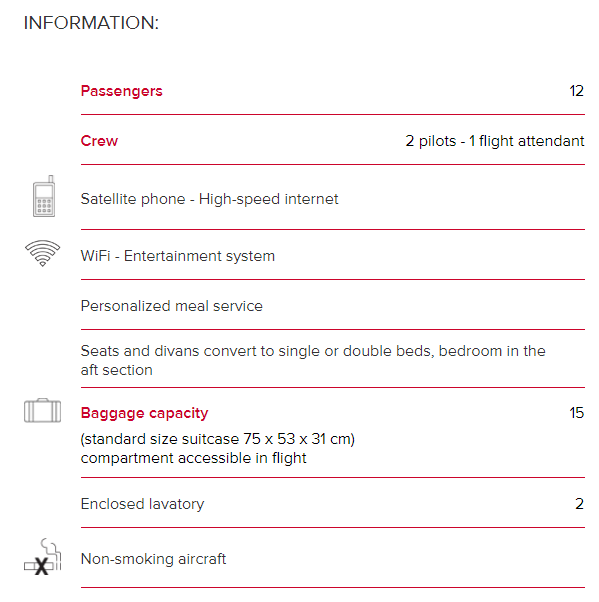Click the WiFi signal icon
Viewport: 599px width, 602px height.
(43, 253)
